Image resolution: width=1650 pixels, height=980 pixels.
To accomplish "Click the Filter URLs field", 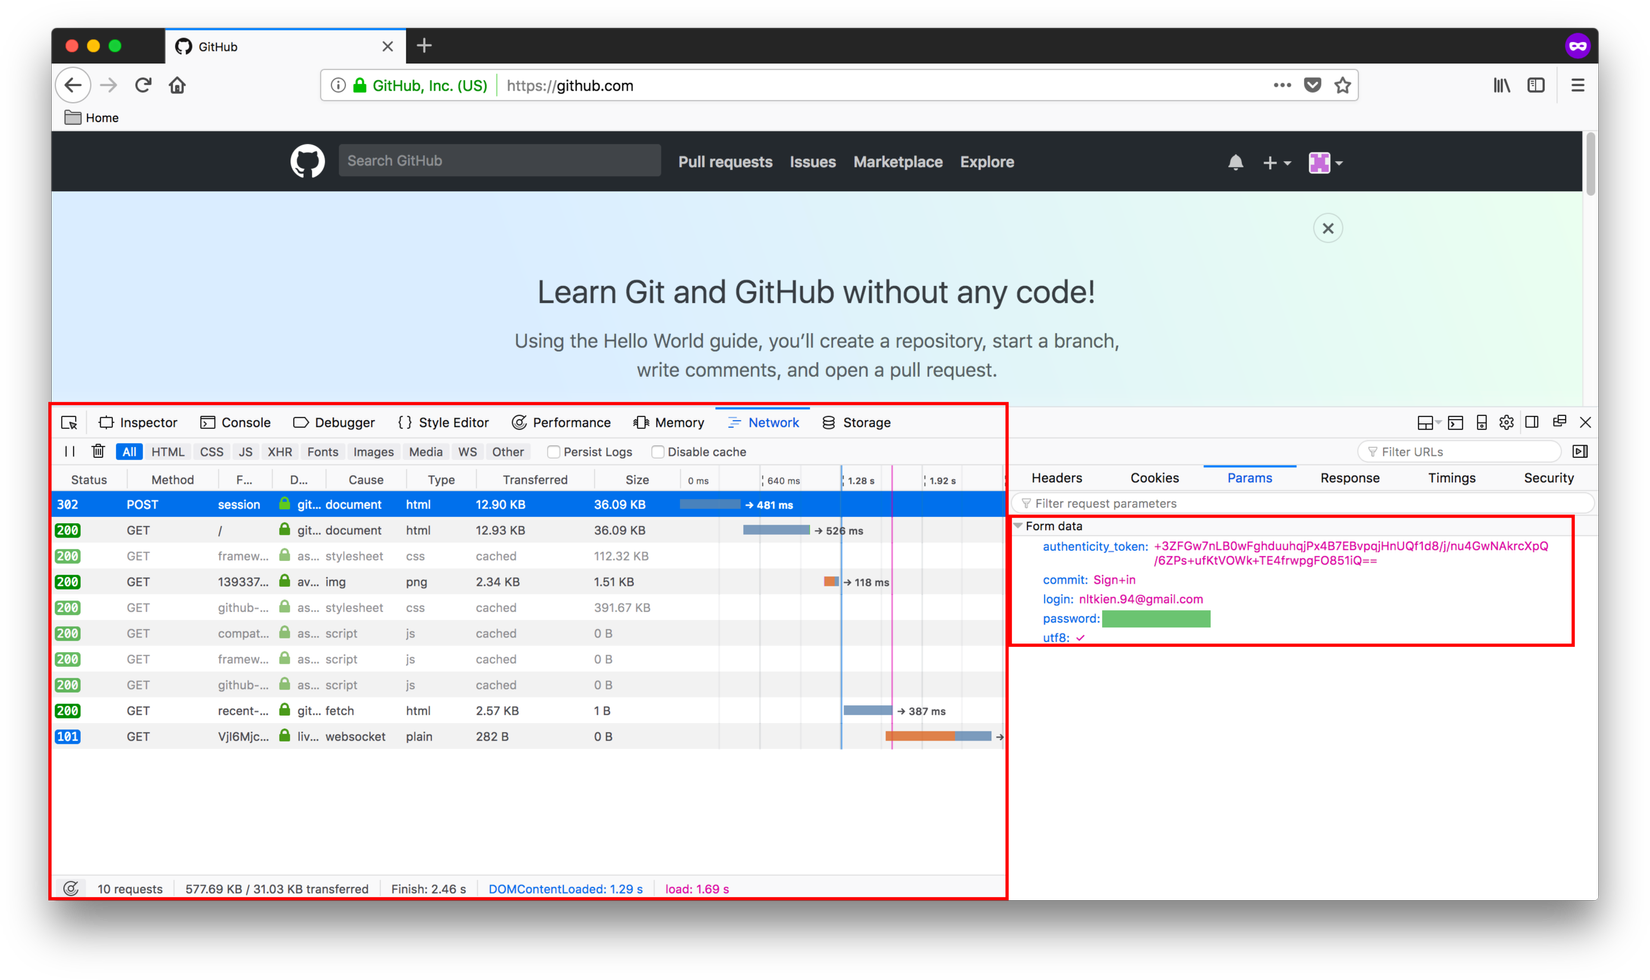I will tap(1461, 452).
